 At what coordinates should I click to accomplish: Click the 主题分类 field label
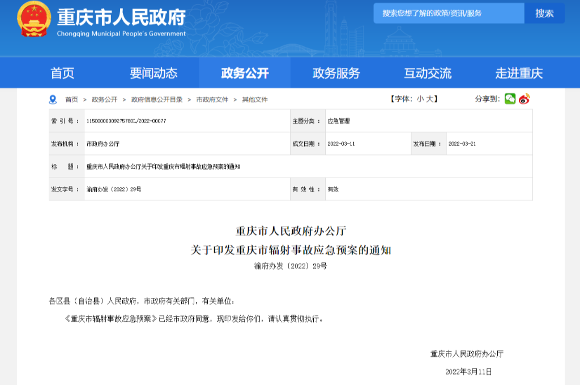pos(306,121)
